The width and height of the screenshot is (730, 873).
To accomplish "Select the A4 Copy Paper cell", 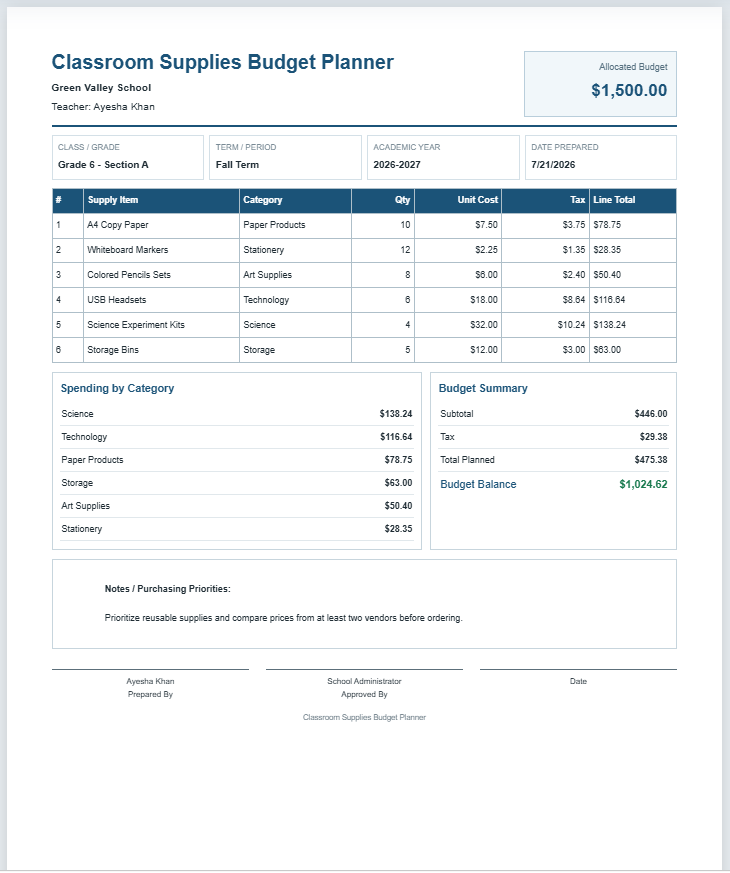I will pos(161,225).
